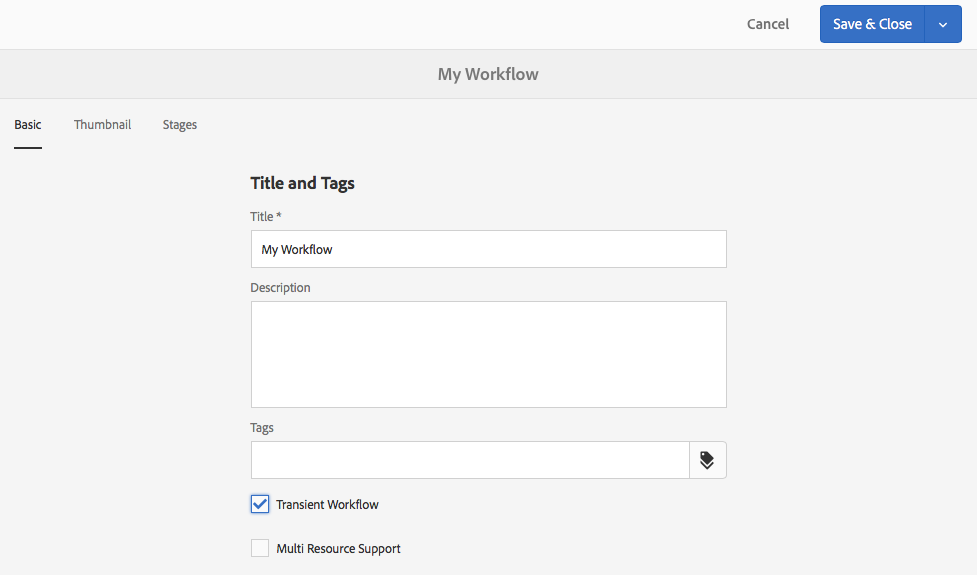This screenshot has height=575, width=977.
Task: Click inside the Description text area
Action: click(488, 354)
